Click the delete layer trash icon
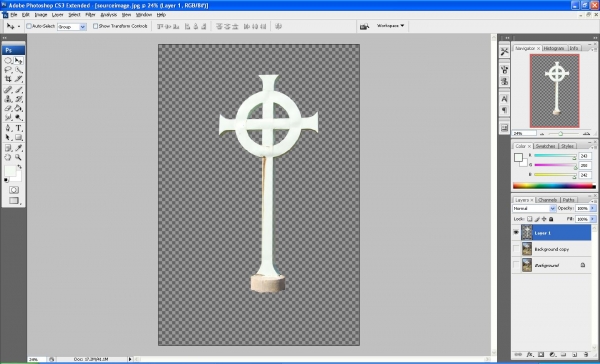The image size is (600, 364). pyautogui.click(x=585, y=355)
